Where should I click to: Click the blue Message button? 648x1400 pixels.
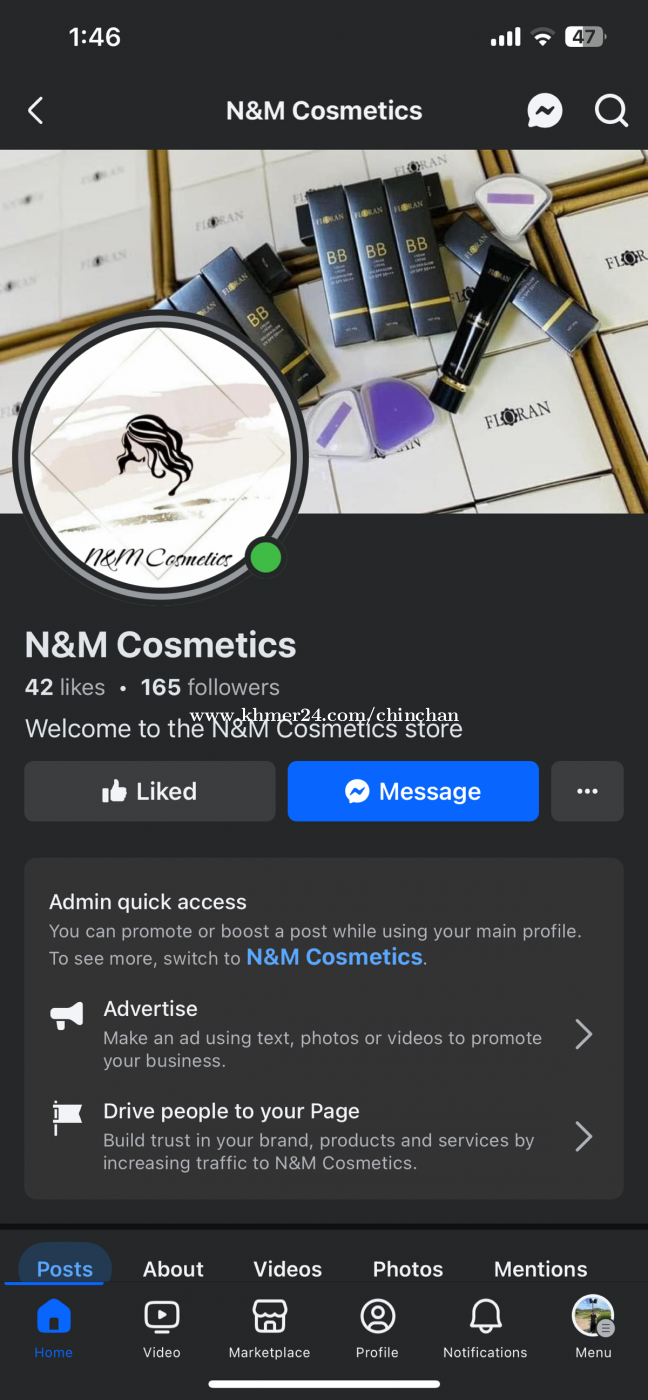click(x=413, y=791)
